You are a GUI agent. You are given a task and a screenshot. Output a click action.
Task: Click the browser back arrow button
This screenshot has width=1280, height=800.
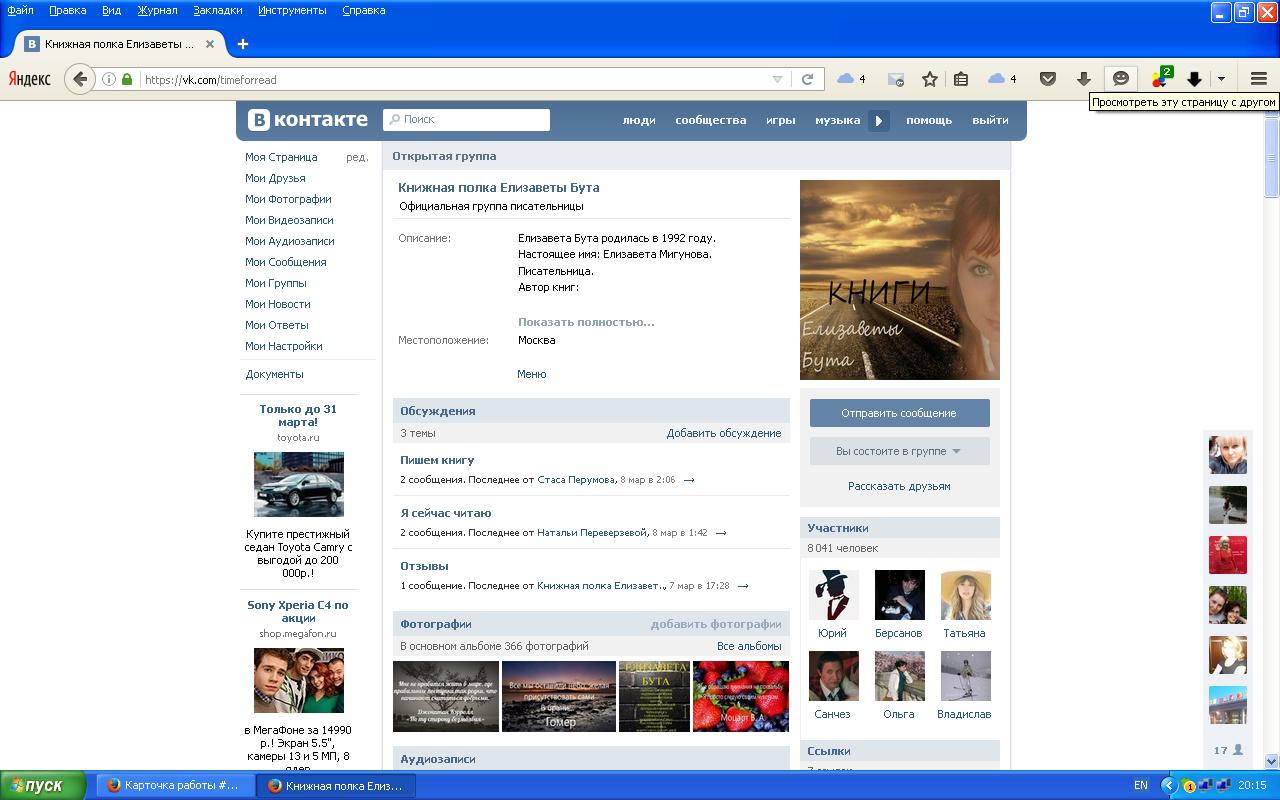click(x=80, y=79)
